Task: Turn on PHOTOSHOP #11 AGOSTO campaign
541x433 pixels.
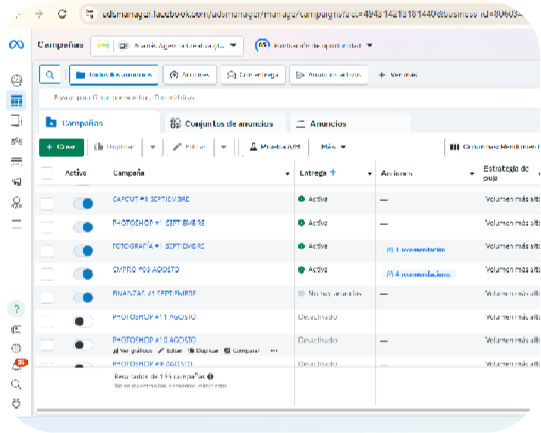Action: (83, 321)
